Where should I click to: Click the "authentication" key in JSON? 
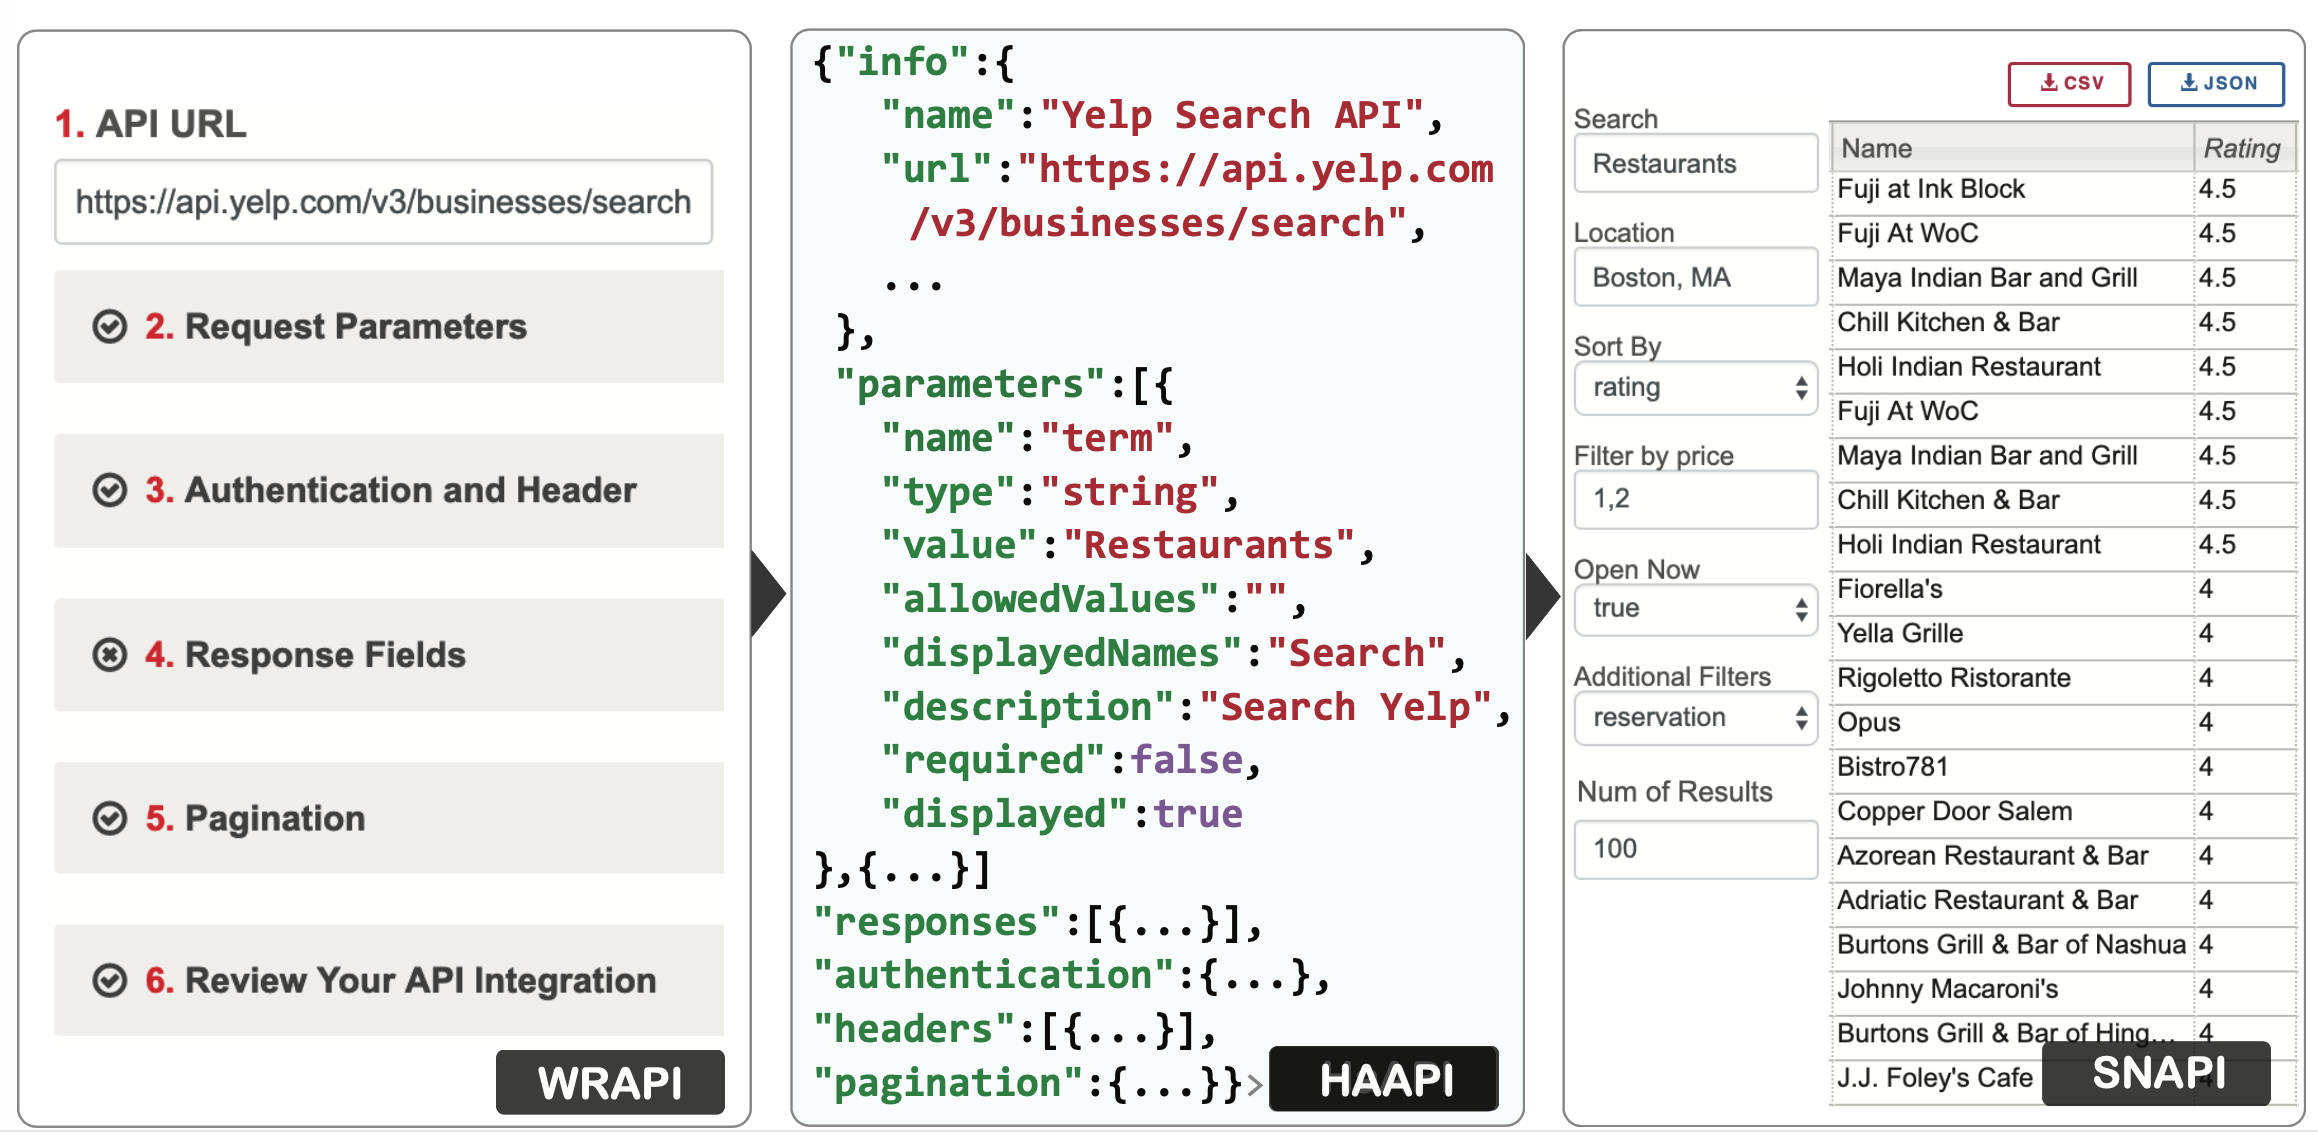click(994, 975)
